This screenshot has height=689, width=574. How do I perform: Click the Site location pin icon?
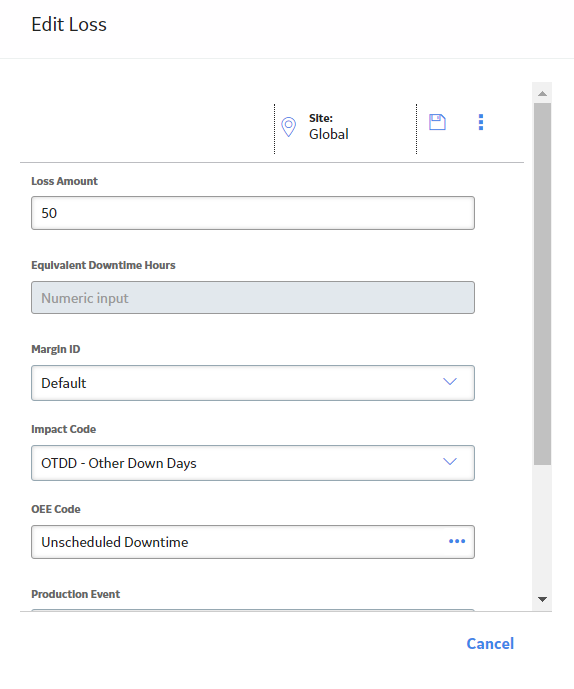[288, 127]
